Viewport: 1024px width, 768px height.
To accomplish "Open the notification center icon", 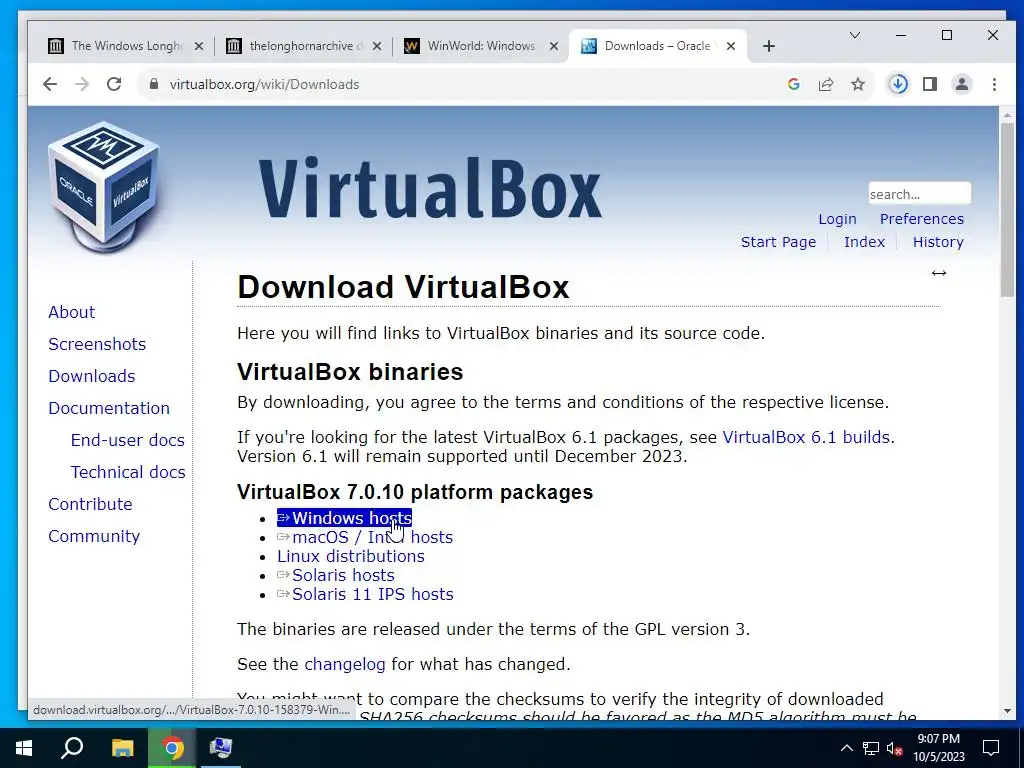I will pyautogui.click(x=991, y=748).
